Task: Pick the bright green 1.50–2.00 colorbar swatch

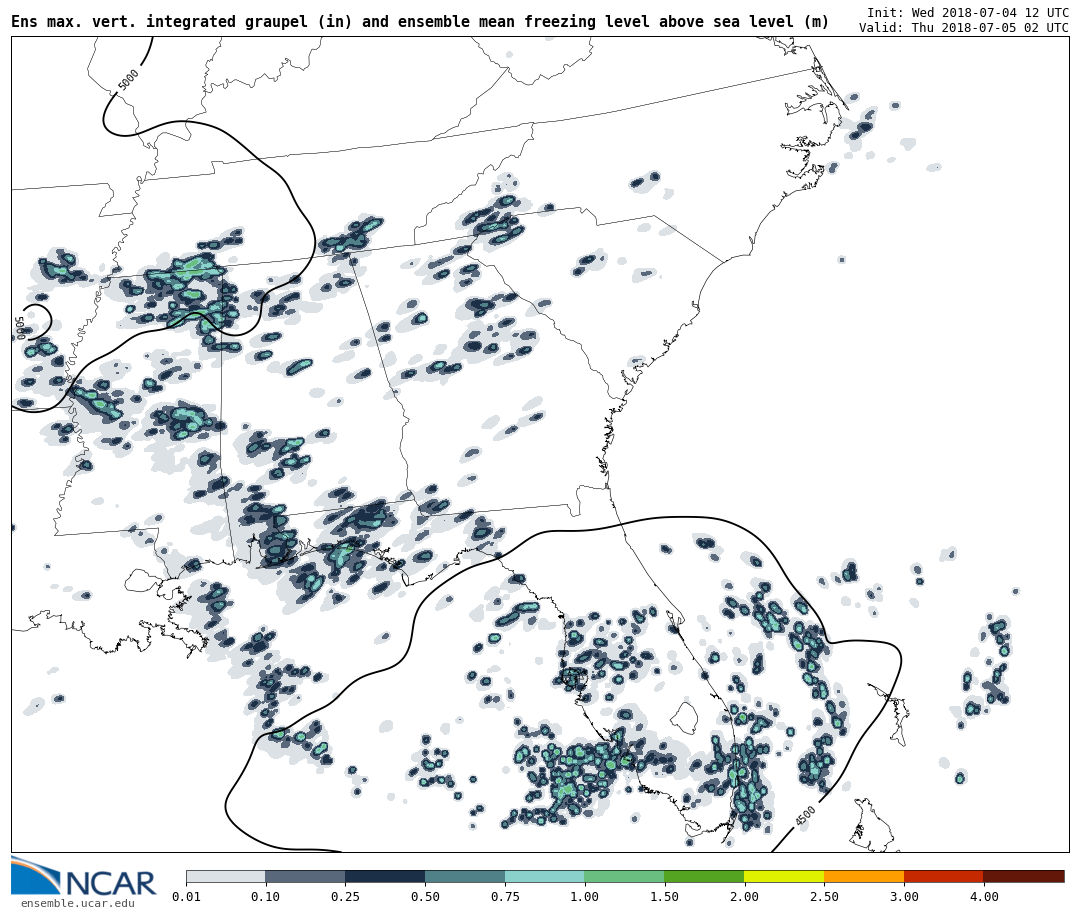Action: pyautogui.click(x=704, y=876)
